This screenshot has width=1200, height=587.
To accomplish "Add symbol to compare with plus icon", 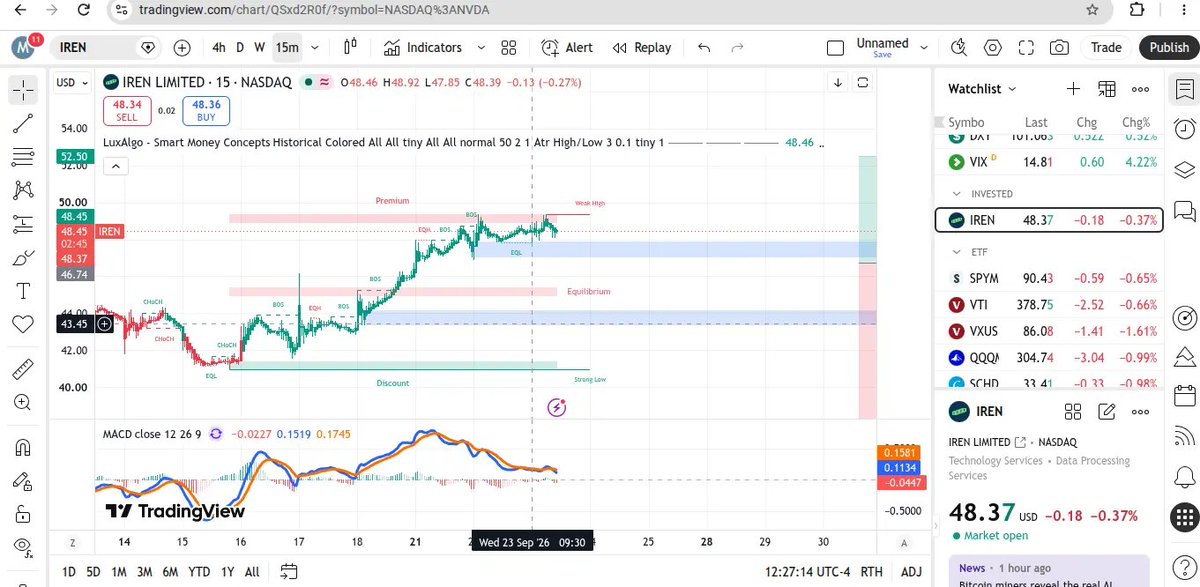I will 182,47.
